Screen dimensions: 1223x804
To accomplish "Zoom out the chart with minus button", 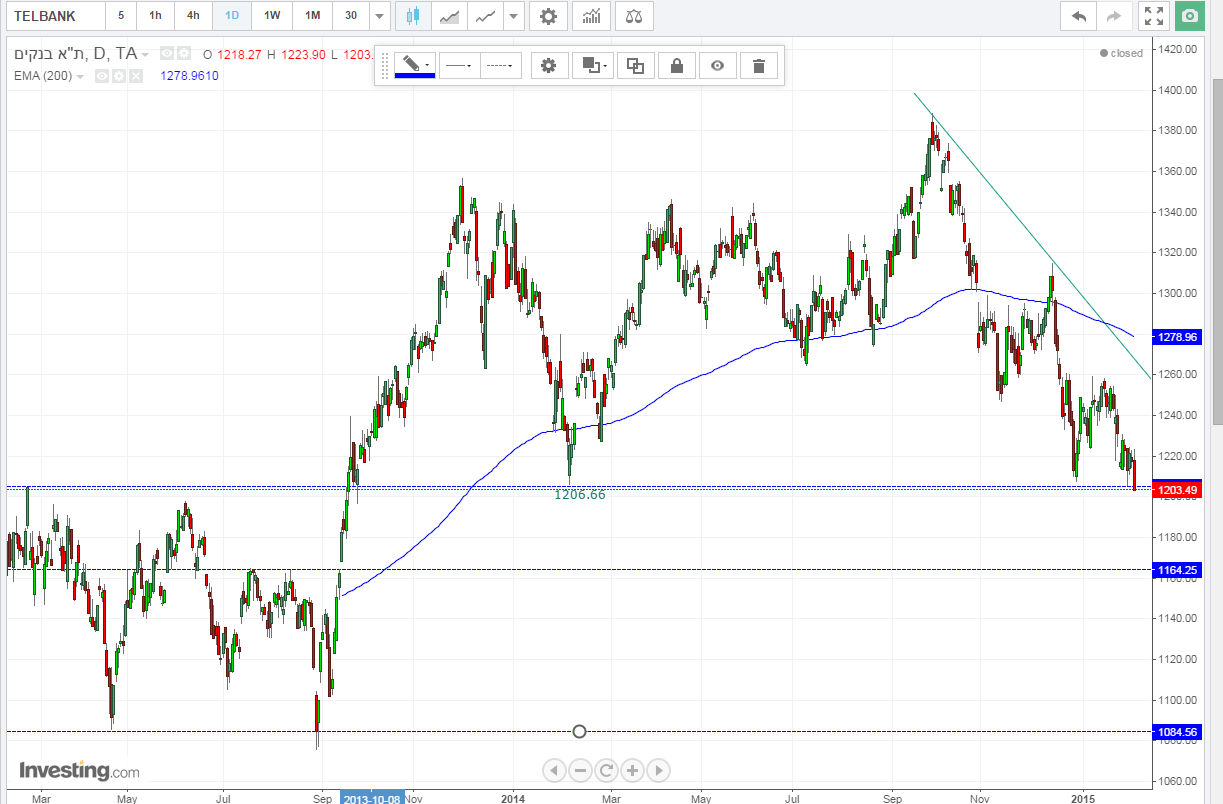I will click(580, 770).
